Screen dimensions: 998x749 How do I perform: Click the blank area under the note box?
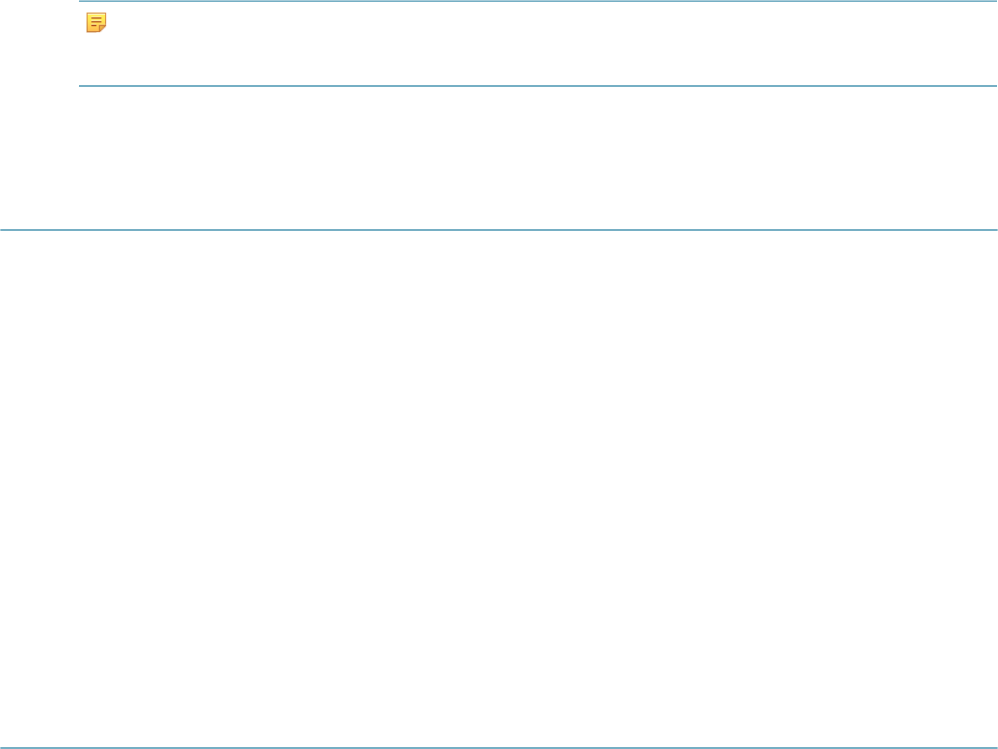pyautogui.click(x=538, y=158)
